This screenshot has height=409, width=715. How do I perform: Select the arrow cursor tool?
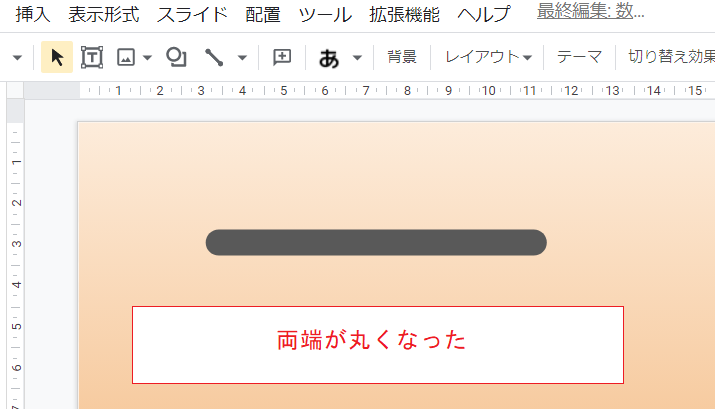pos(57,57)
